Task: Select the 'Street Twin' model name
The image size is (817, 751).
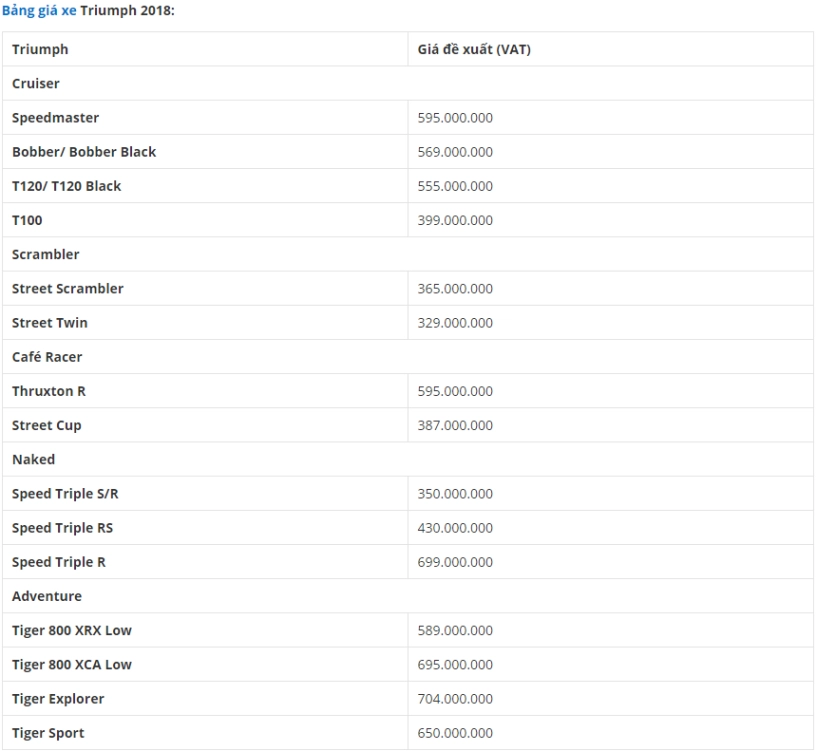Action: (x=50, y=323)
